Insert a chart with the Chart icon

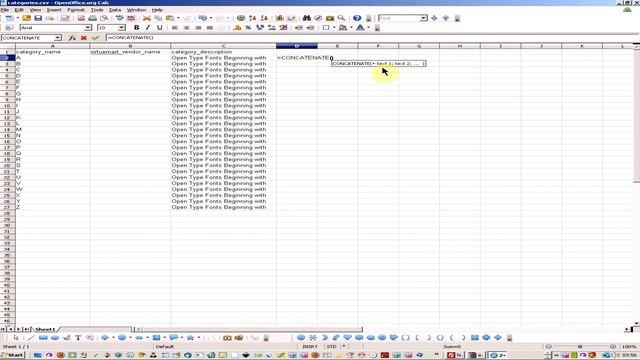(x=280, y=18)
